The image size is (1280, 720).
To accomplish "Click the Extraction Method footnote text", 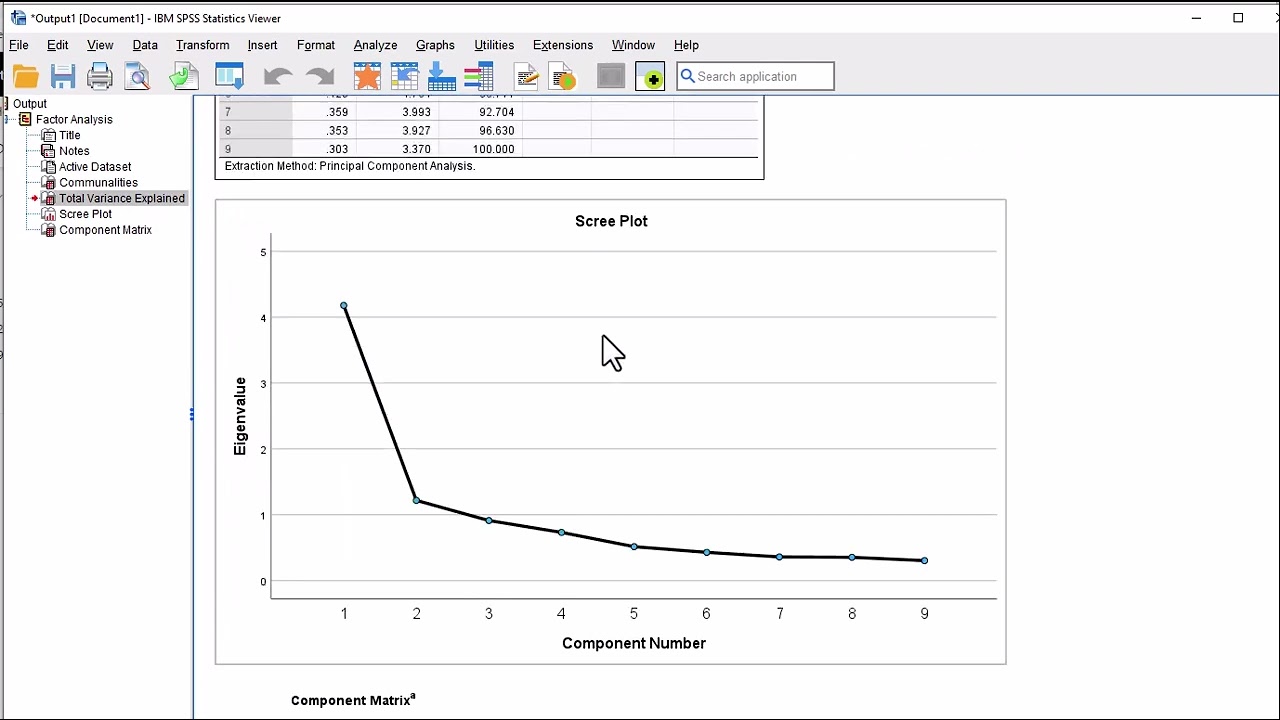I will coord(349,166).
